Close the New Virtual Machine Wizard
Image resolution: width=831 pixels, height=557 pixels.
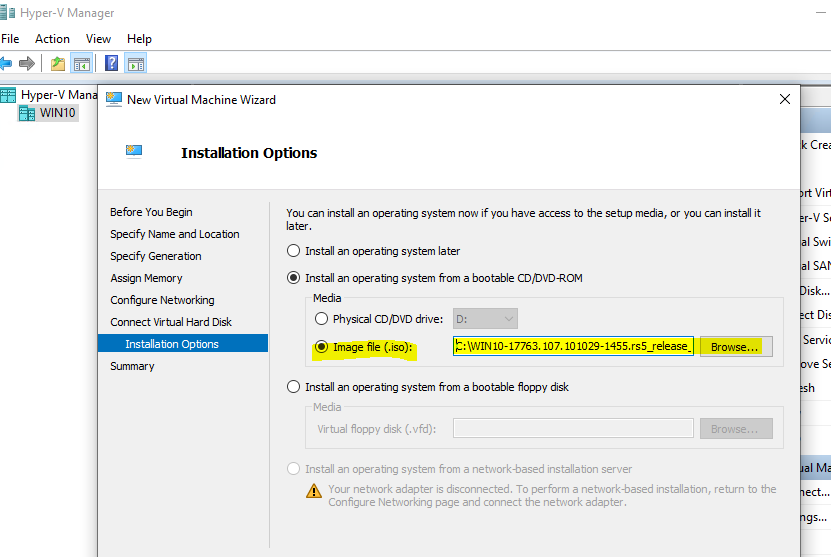[x=785, y=99]
